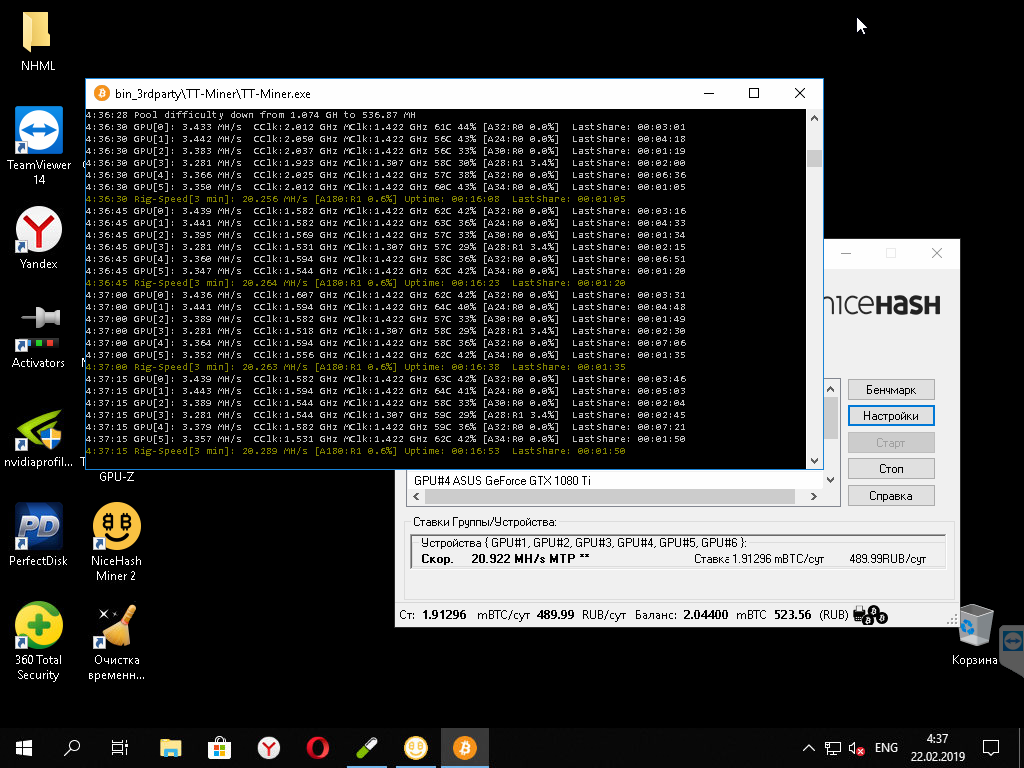Open Справка help in NiceHash
Viewport: 1024px width, 768px height.
tap(891, 496)
